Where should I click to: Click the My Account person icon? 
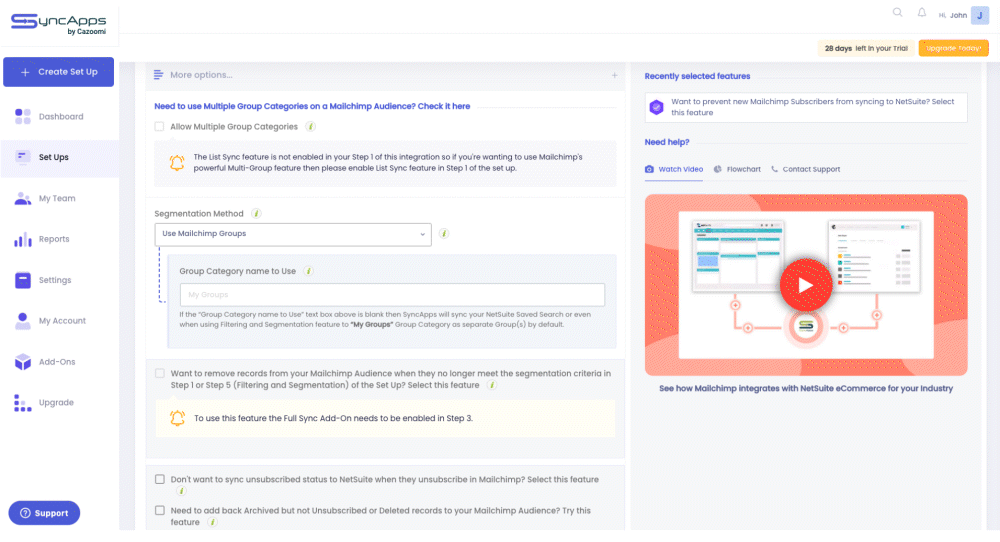pos(23,321)
